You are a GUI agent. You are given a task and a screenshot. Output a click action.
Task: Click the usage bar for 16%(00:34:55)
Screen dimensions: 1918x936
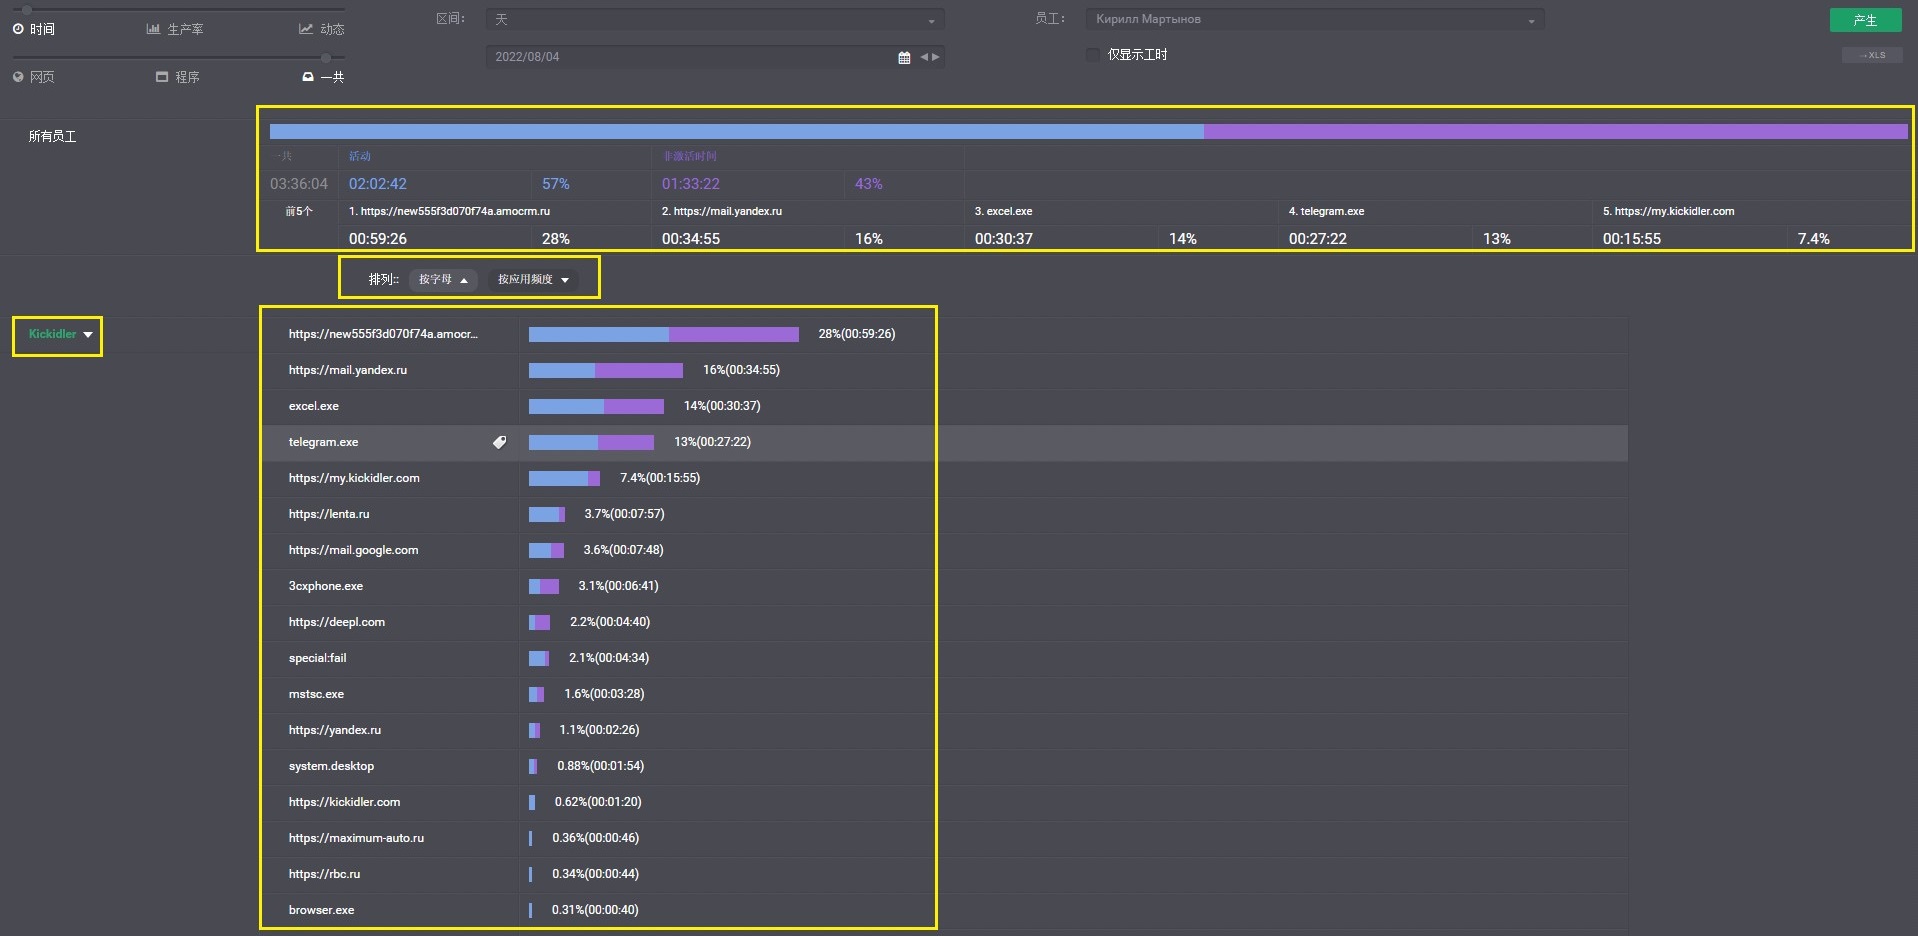pyautogui.click(x=606, y=370)
